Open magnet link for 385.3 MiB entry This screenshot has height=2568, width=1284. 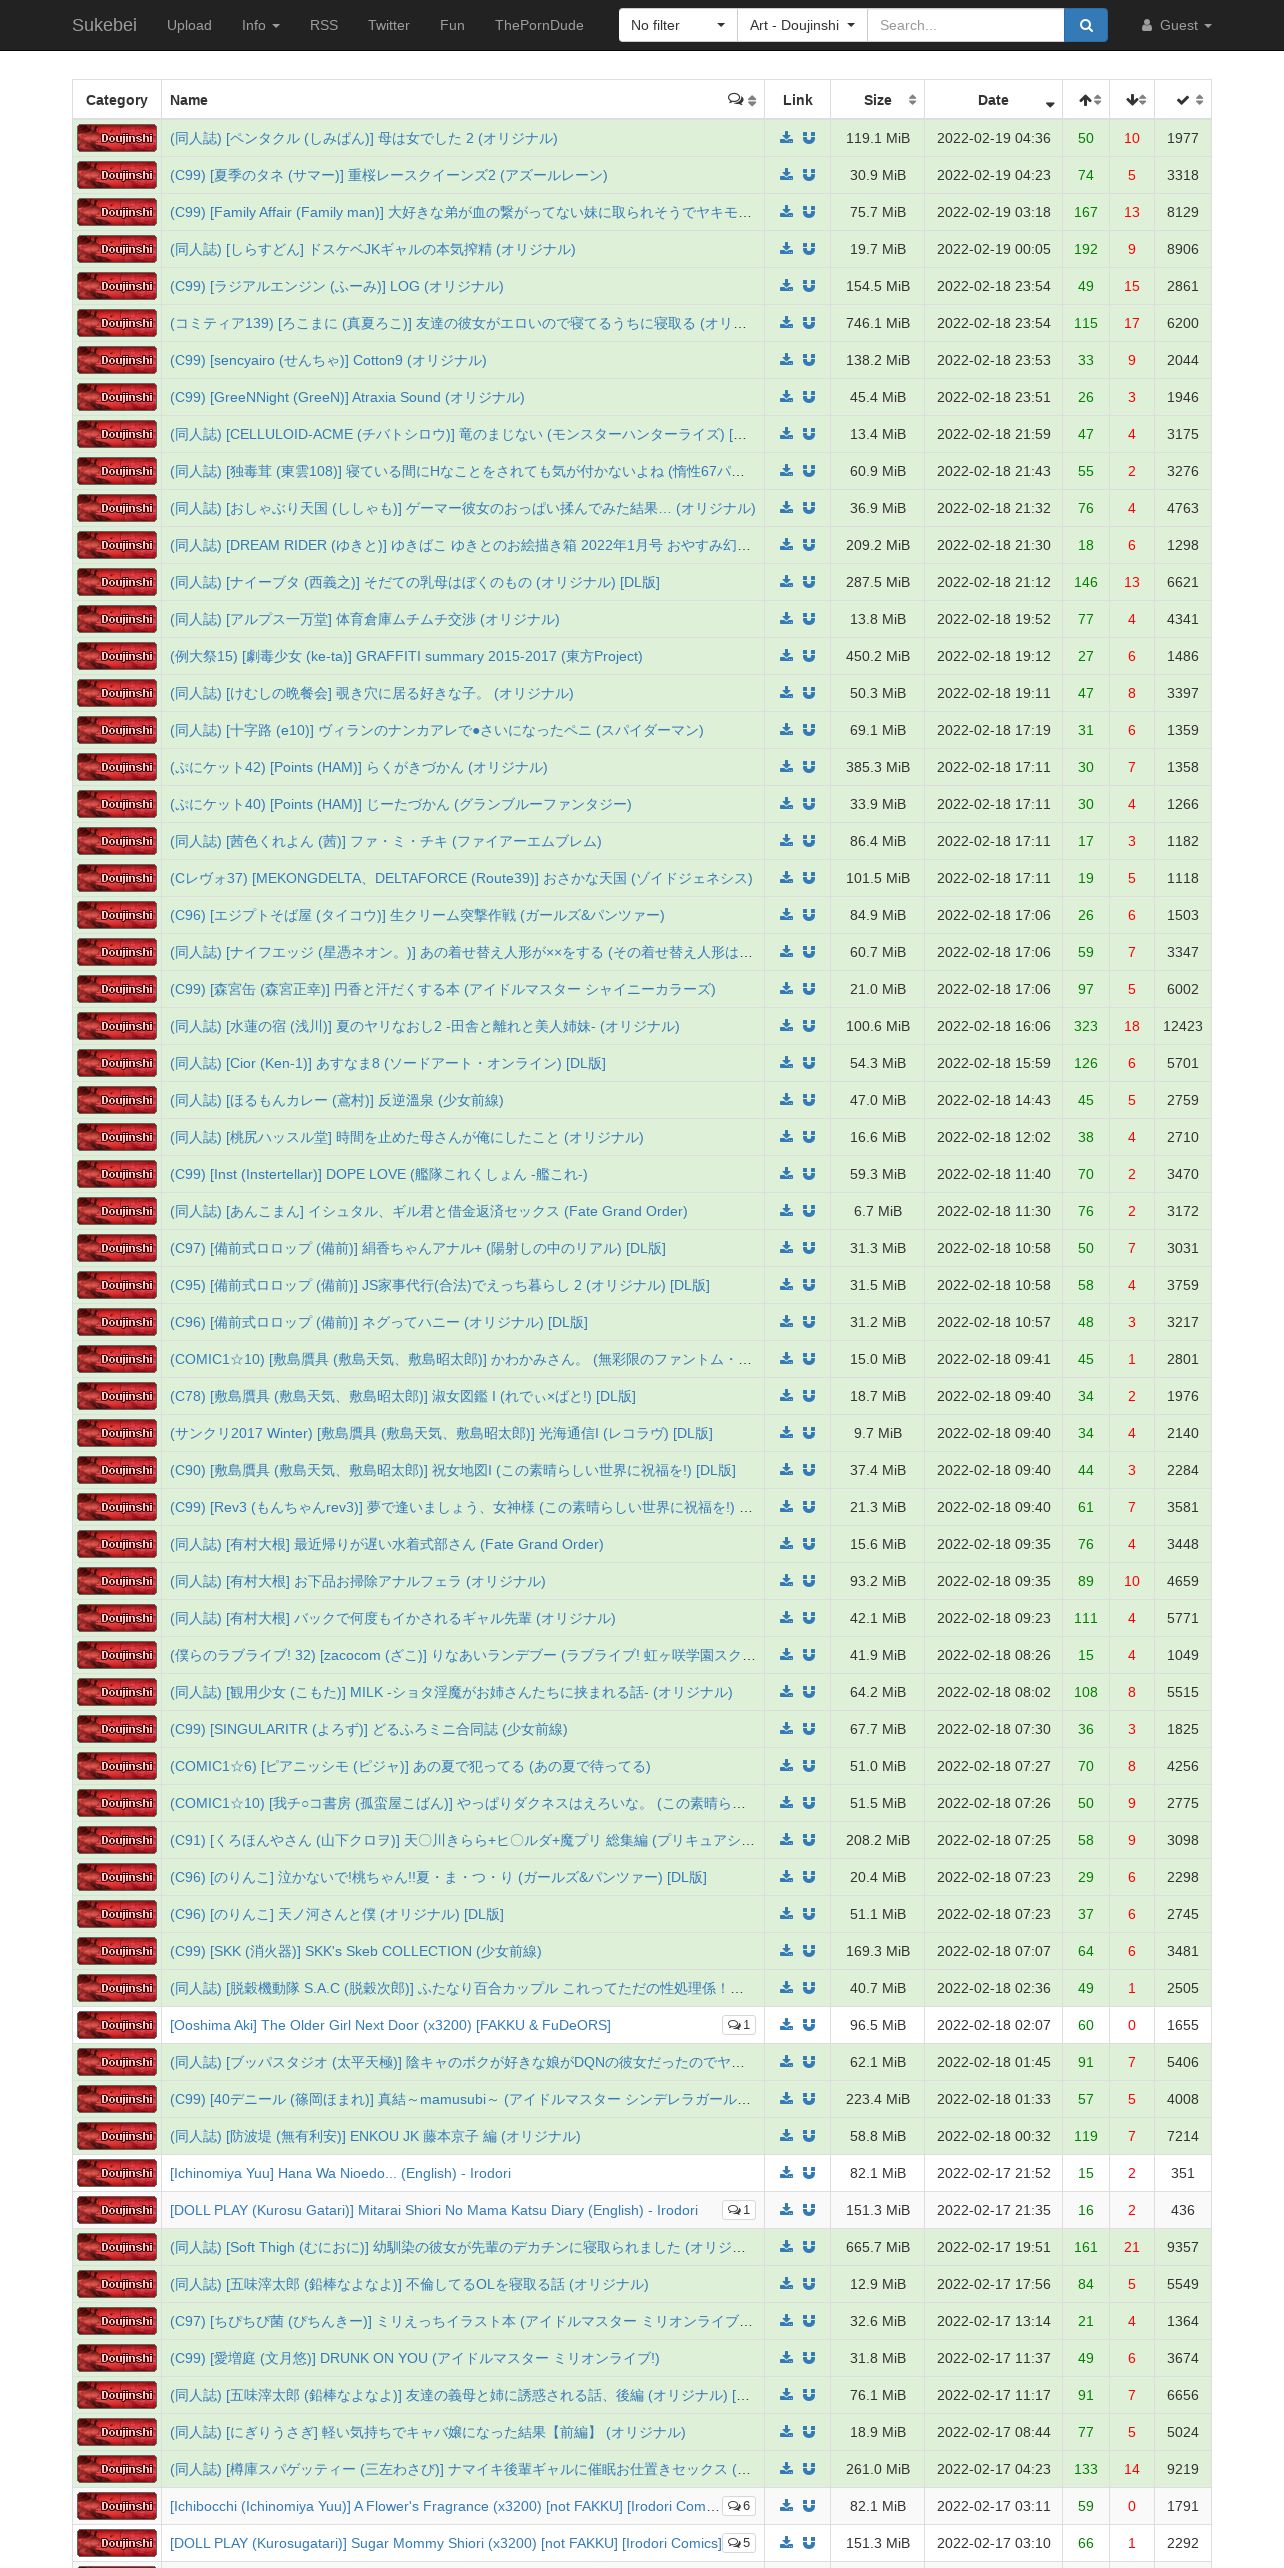pyautogui.click(x=809, y=767)
